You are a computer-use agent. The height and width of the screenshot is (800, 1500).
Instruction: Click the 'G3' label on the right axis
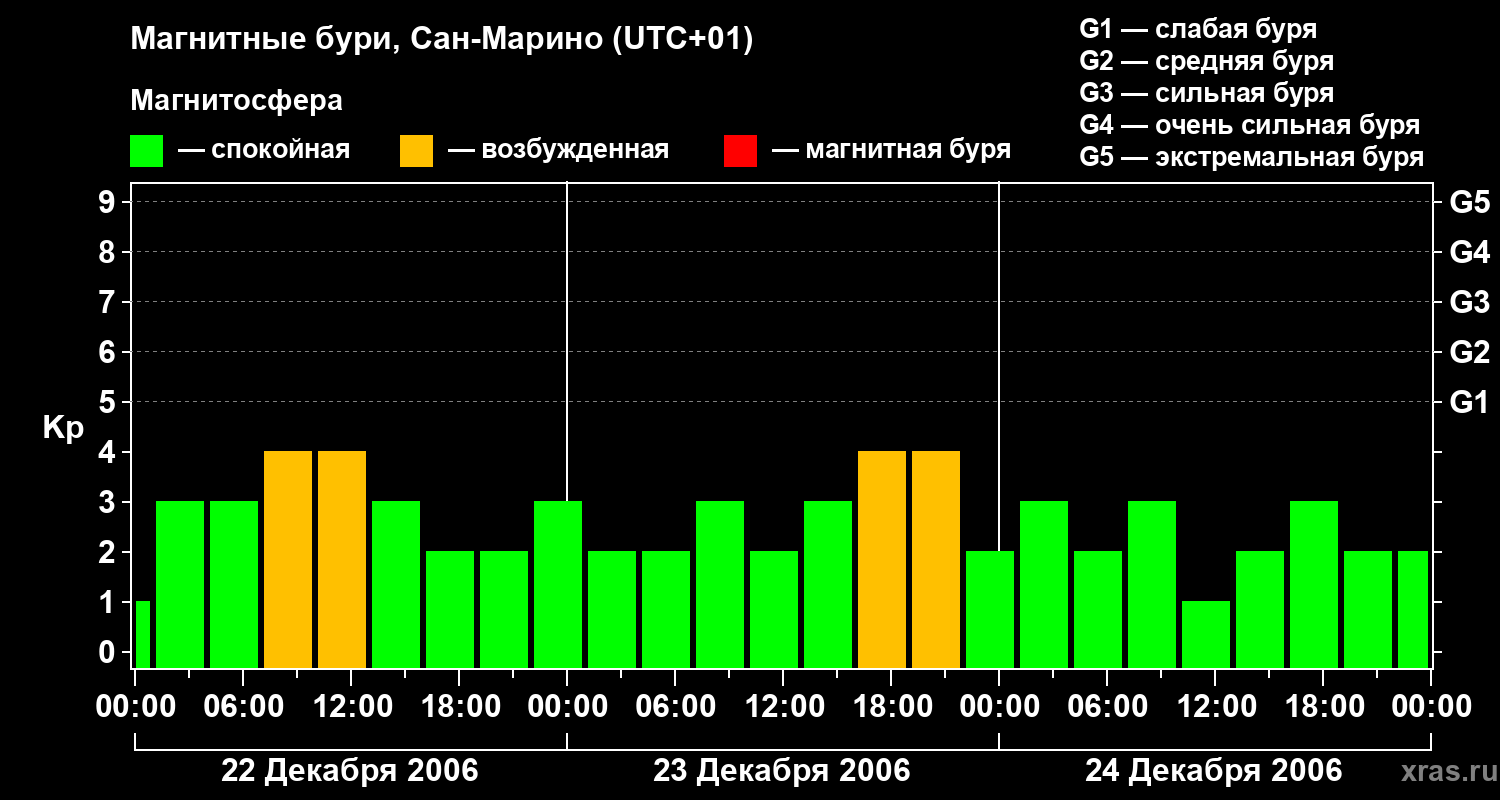click(1470, 302)
